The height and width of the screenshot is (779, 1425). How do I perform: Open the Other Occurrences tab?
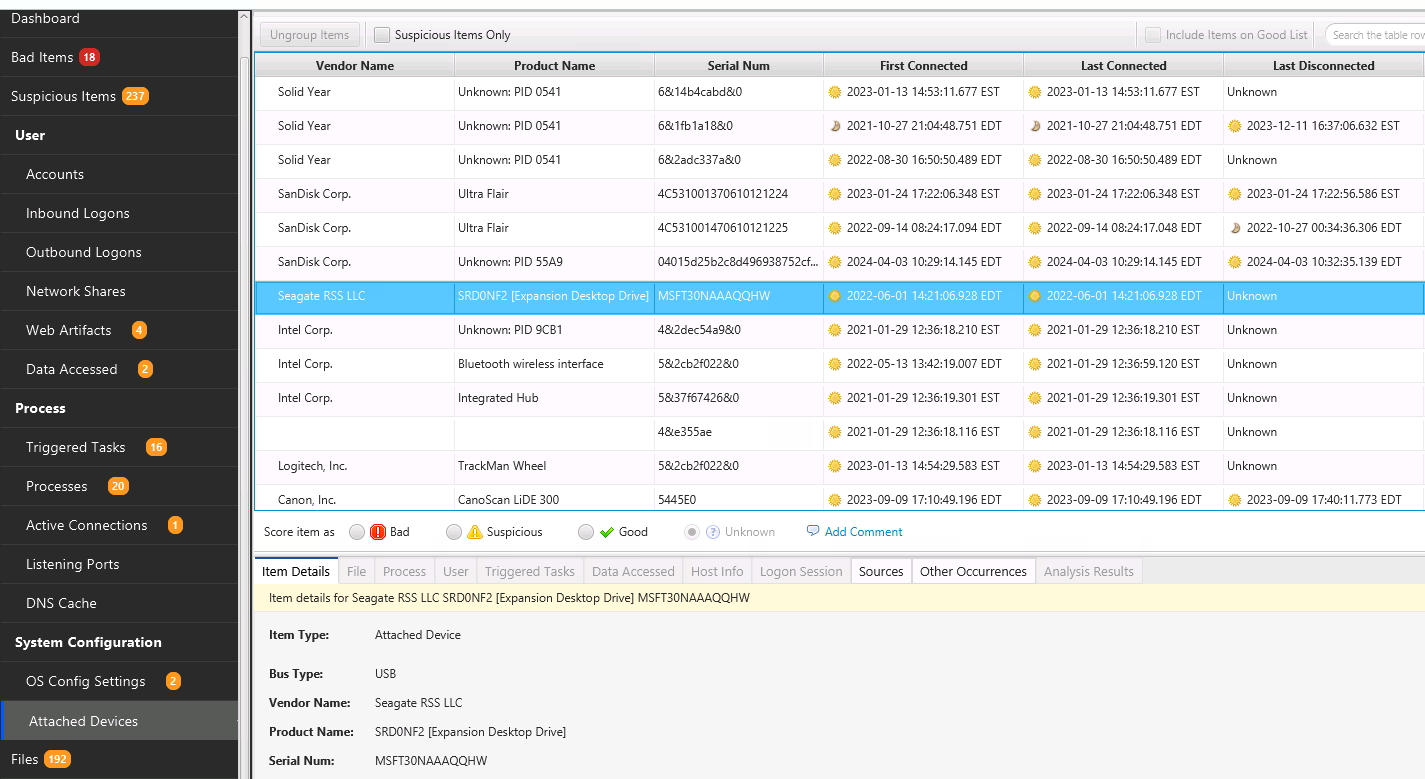[973, 571]
